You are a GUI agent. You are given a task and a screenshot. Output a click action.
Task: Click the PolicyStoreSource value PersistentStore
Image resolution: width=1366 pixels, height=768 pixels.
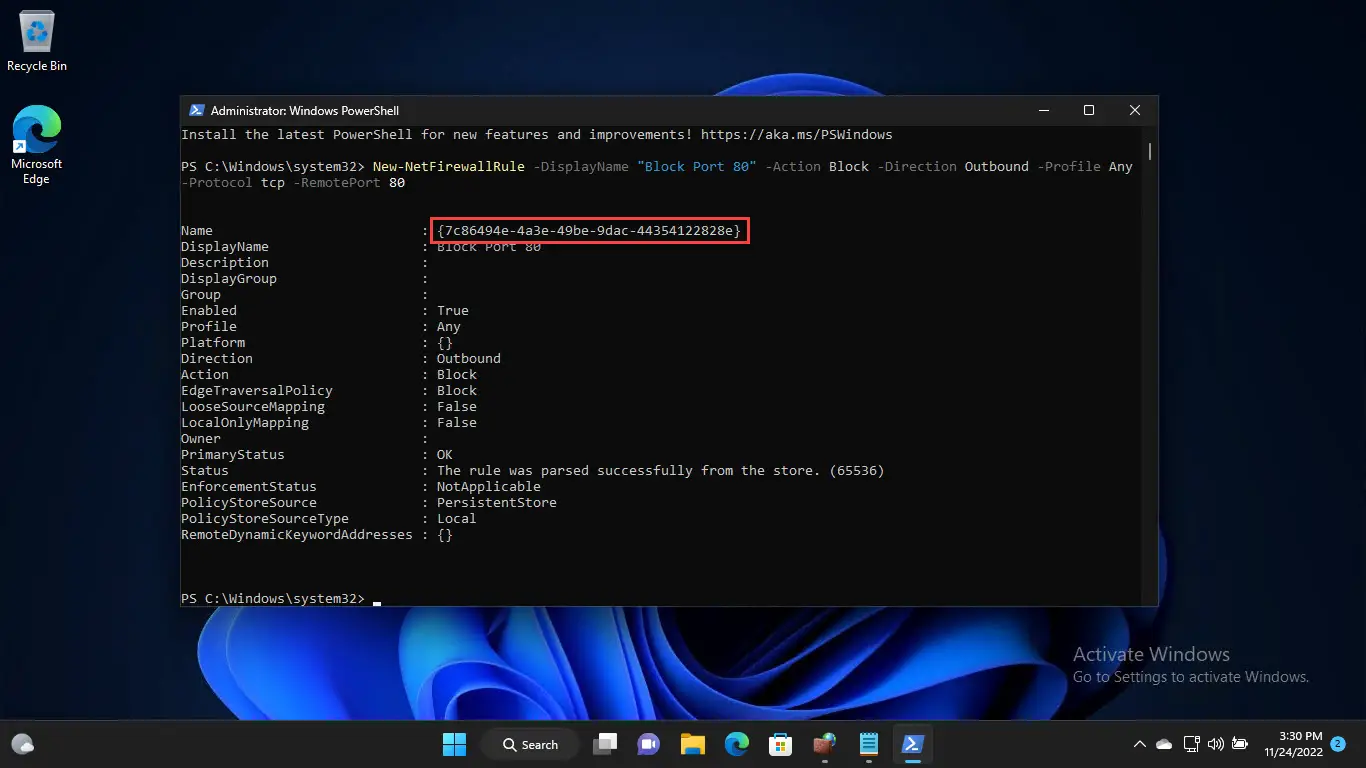pos(497,502)
